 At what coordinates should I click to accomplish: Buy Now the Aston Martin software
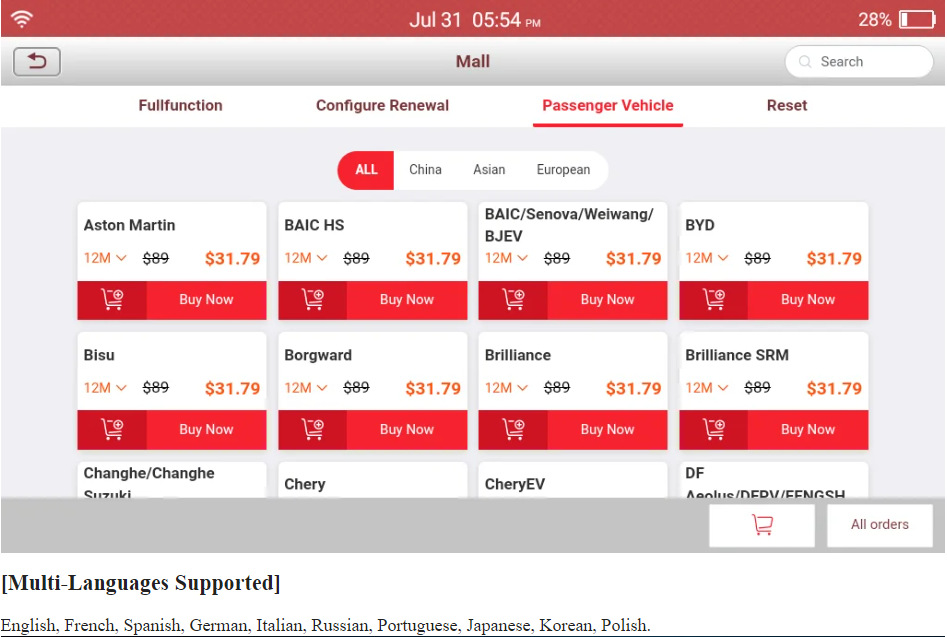(x=206, y=299)
